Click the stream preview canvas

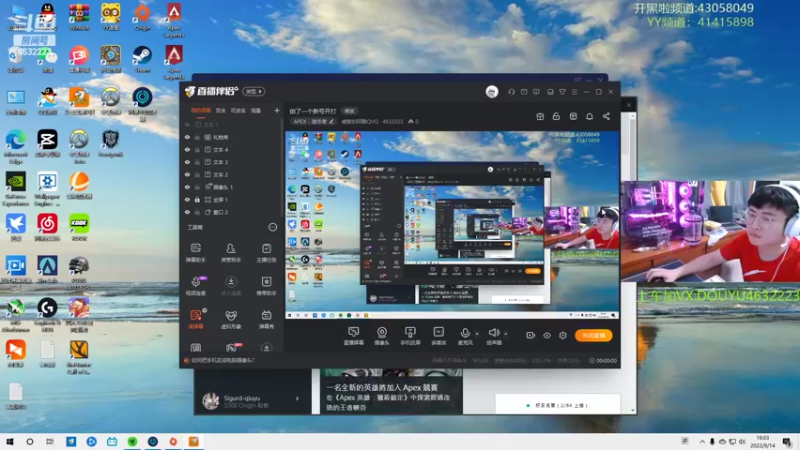tap(452, 225)
